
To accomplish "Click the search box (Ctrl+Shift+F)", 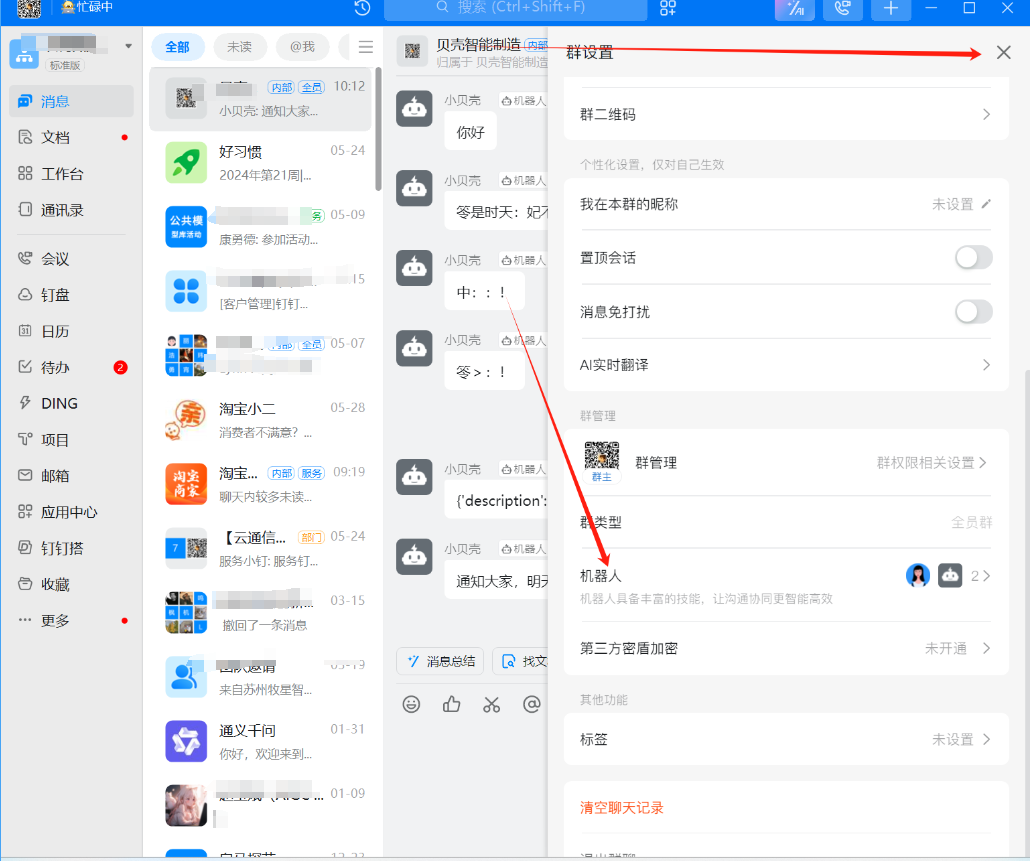I will (x=516, y=9).
